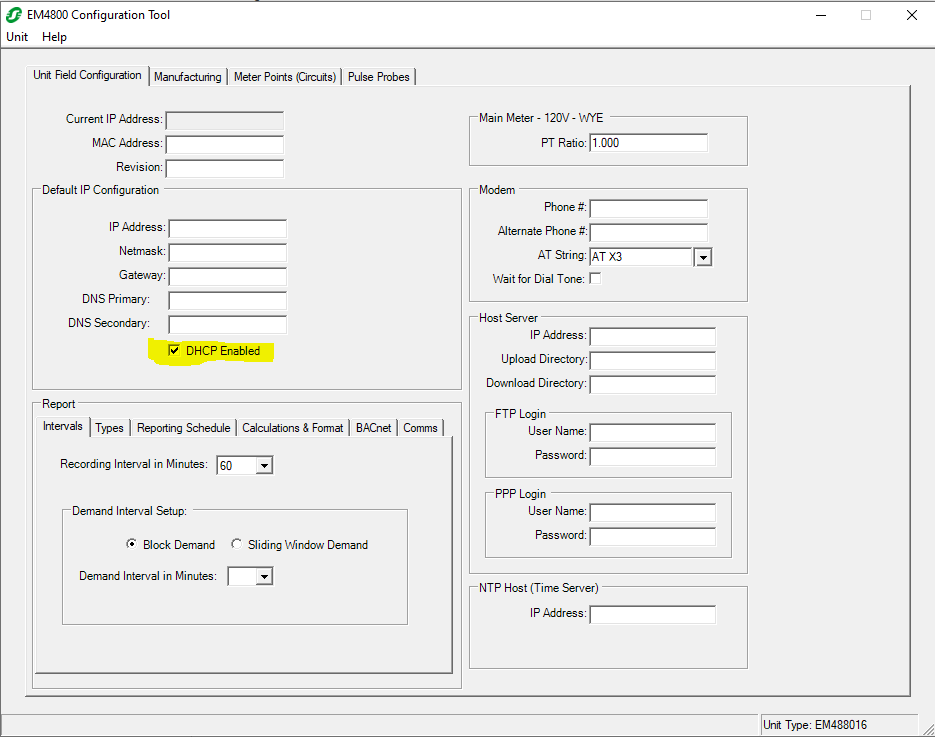Select Block Demand radio button
Viewport: 935px width, 737px height.
coord(131,544)
